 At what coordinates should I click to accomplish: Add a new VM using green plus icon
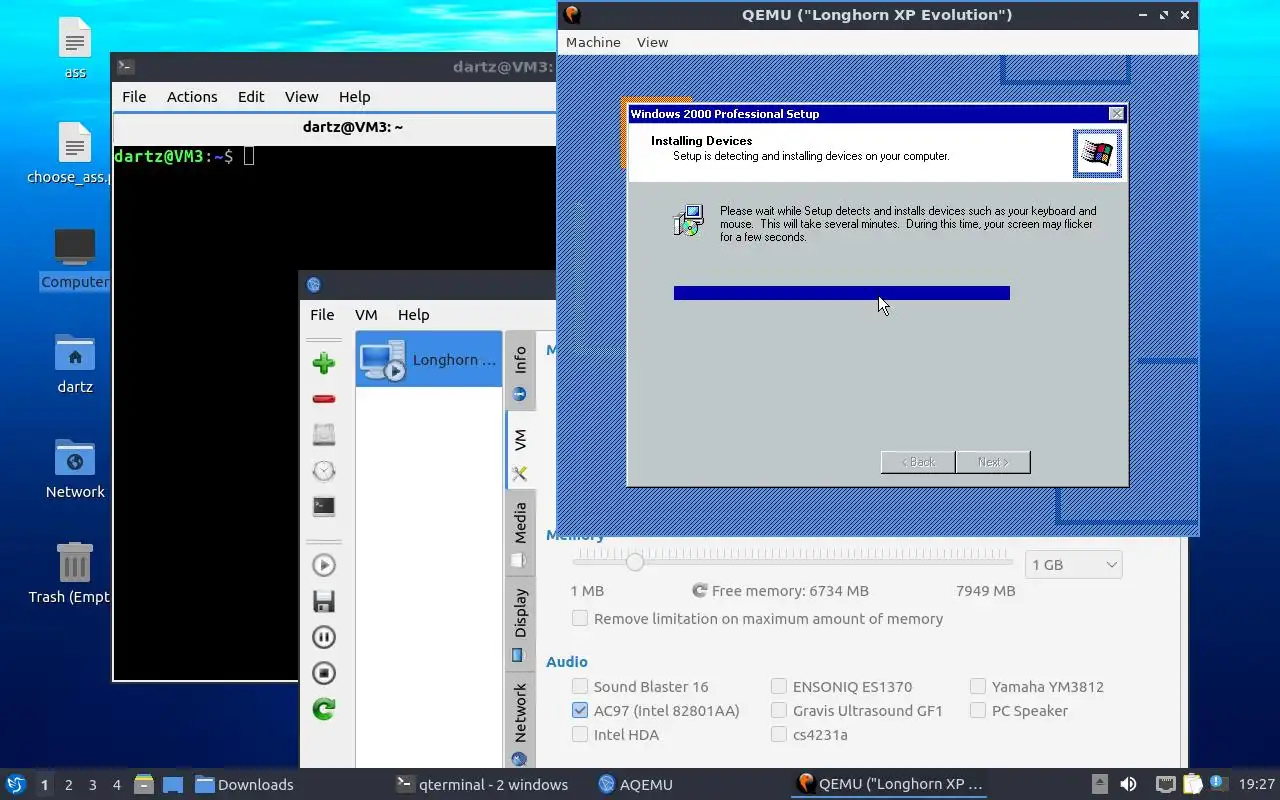[x=323, y=363]
